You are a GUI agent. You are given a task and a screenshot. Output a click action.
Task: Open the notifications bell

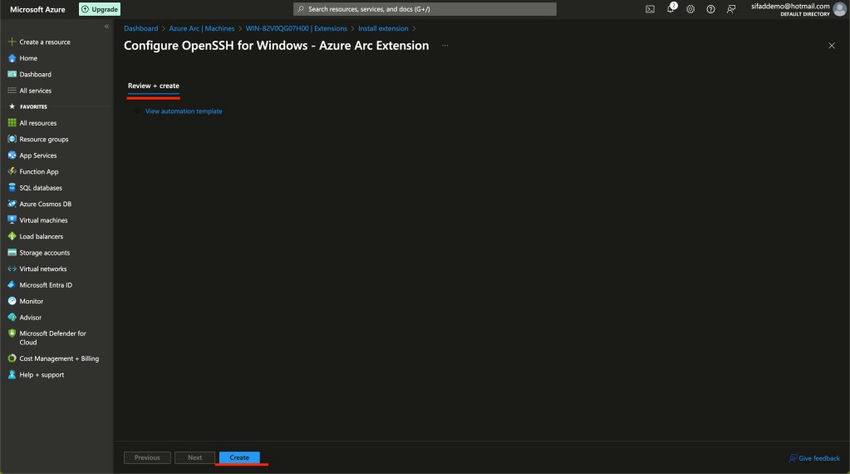[671, 9]
